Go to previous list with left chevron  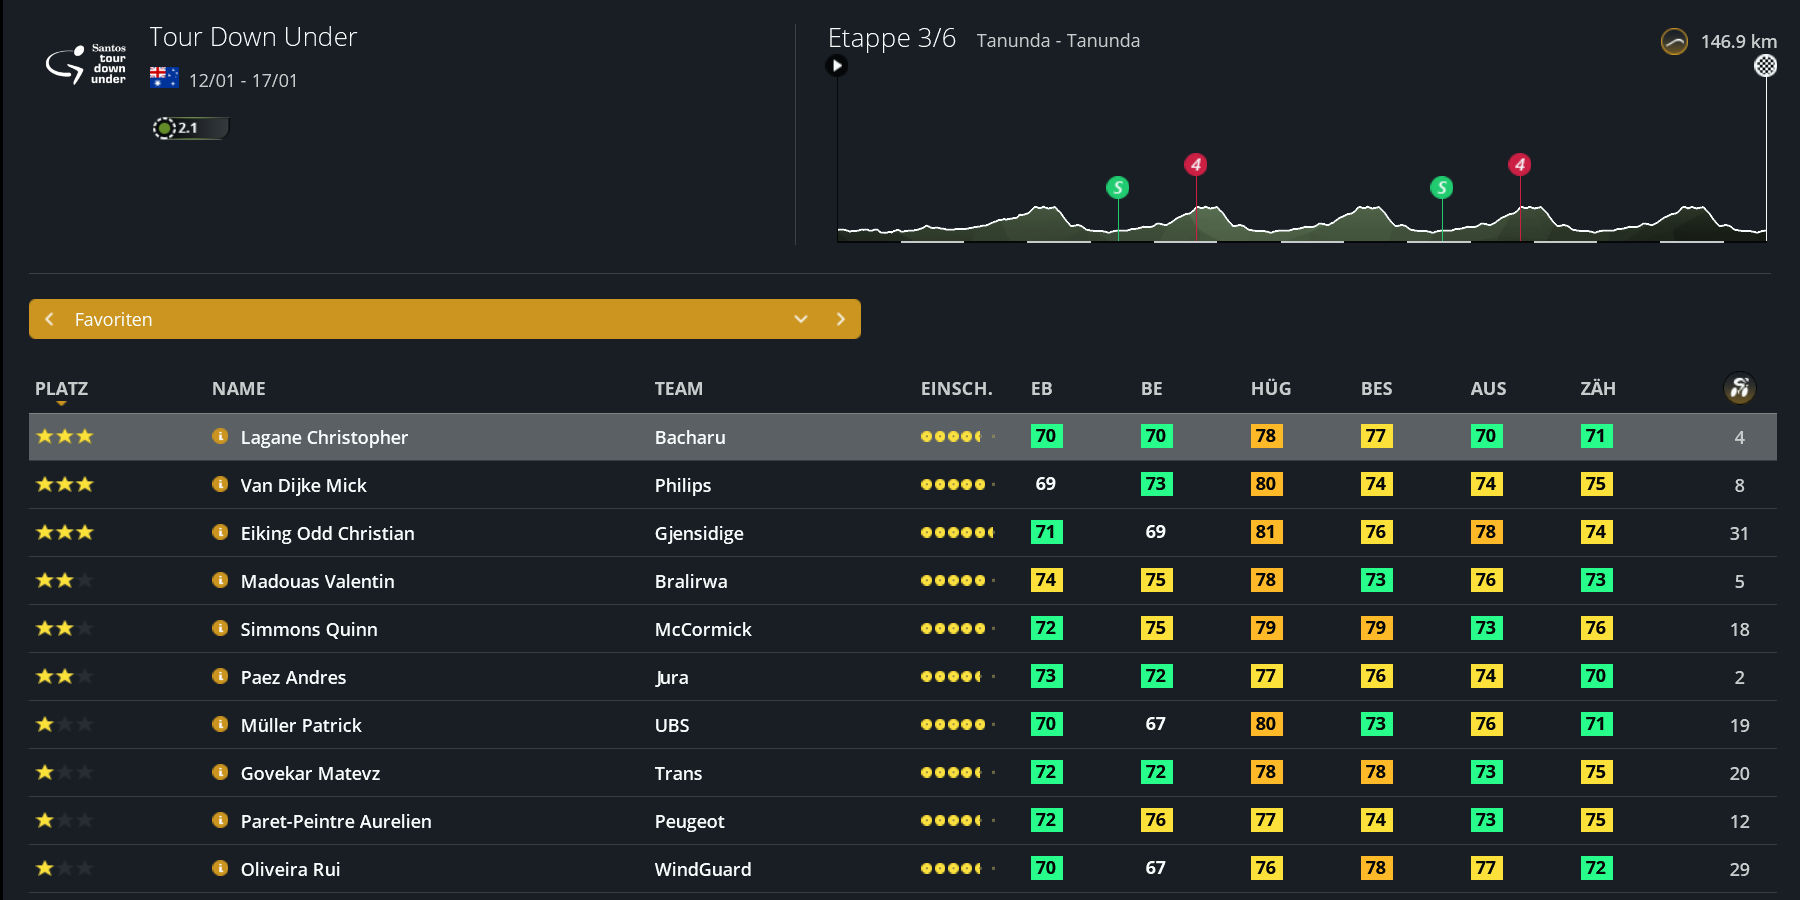coord(49,319)
